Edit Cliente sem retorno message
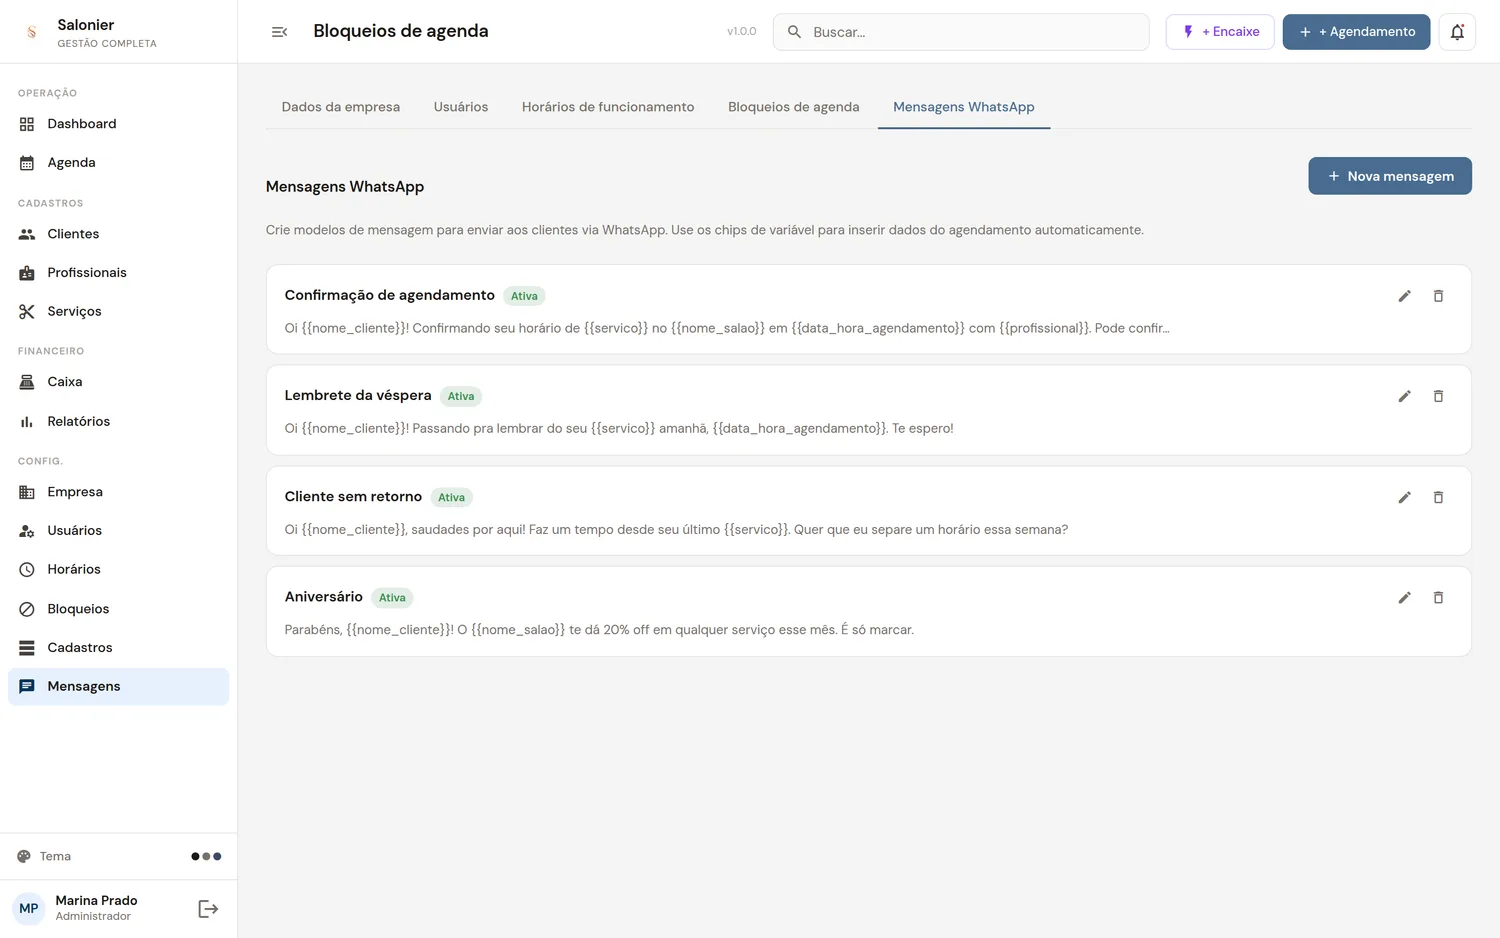The width and height of the screenshot is (1500, 938). tap(1404, 497)
